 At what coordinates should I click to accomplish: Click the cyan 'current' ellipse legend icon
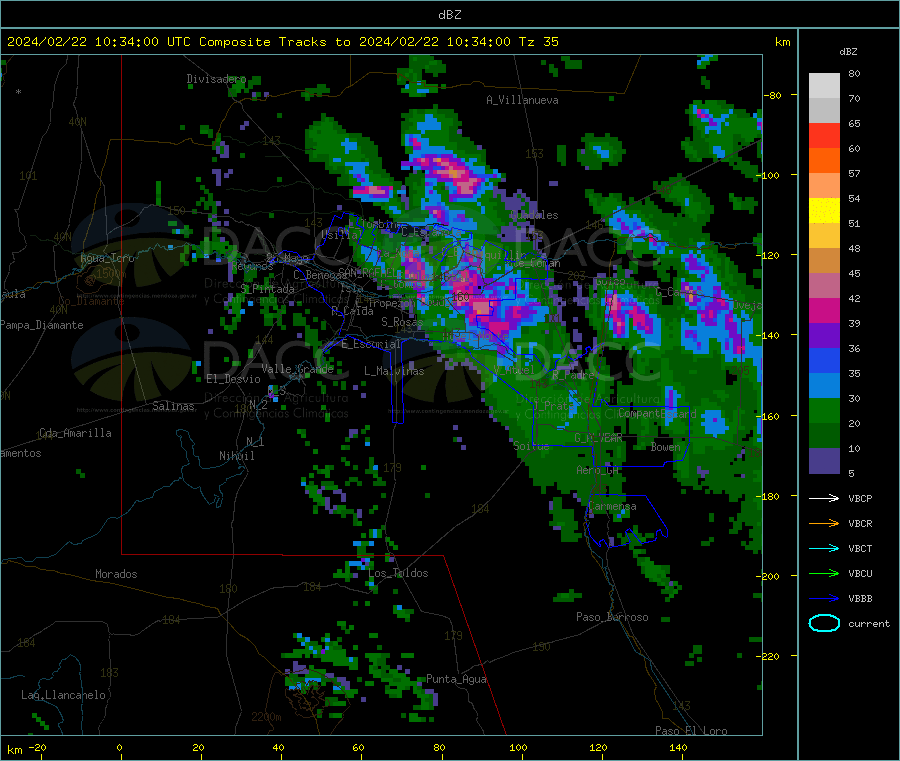[824, 623]
